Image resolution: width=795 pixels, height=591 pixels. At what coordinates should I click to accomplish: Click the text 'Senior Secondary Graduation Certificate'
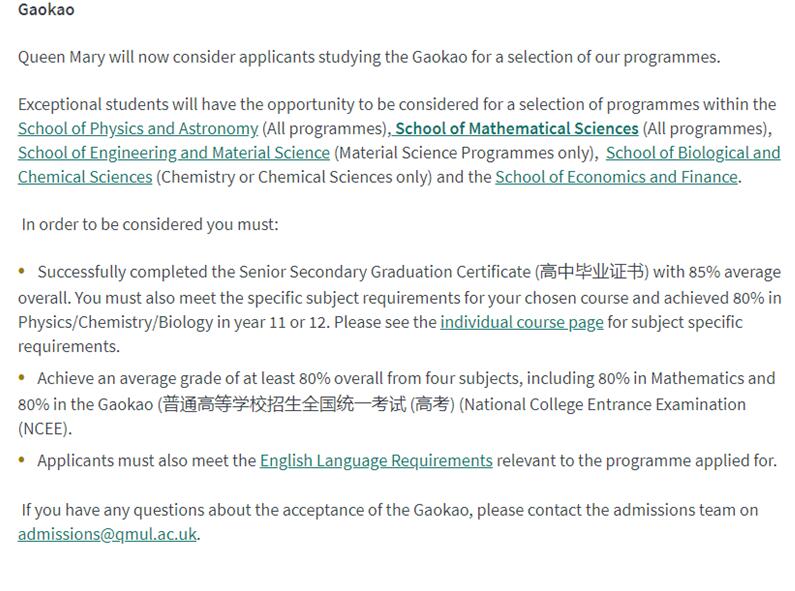pos(384,272)
